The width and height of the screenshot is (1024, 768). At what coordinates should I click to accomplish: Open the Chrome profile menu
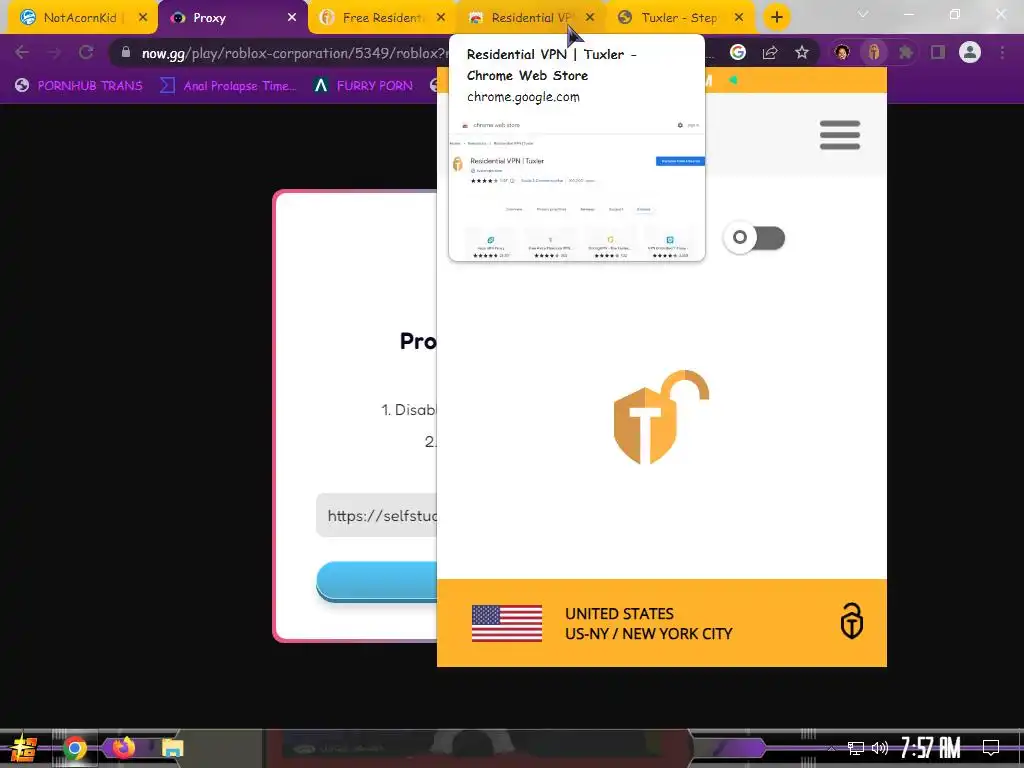tap(970, 52)
